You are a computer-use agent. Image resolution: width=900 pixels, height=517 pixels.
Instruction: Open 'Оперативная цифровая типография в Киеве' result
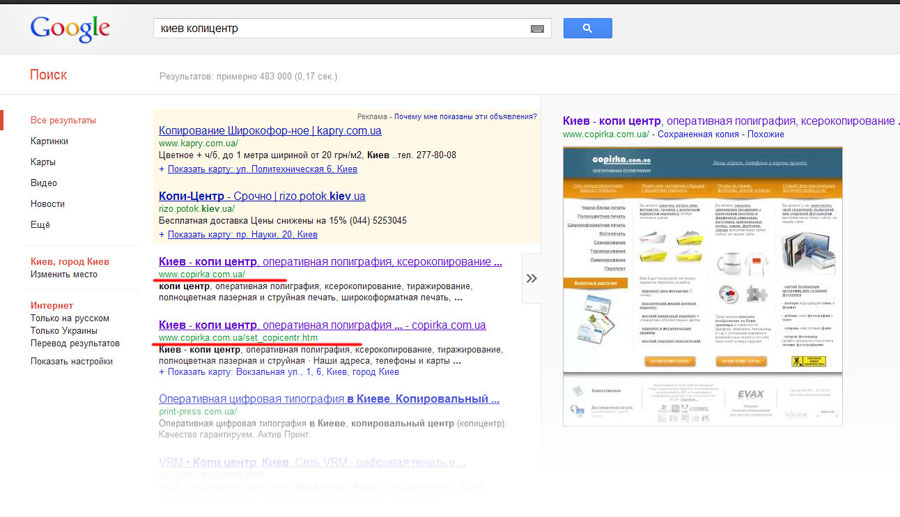point(329,399)
